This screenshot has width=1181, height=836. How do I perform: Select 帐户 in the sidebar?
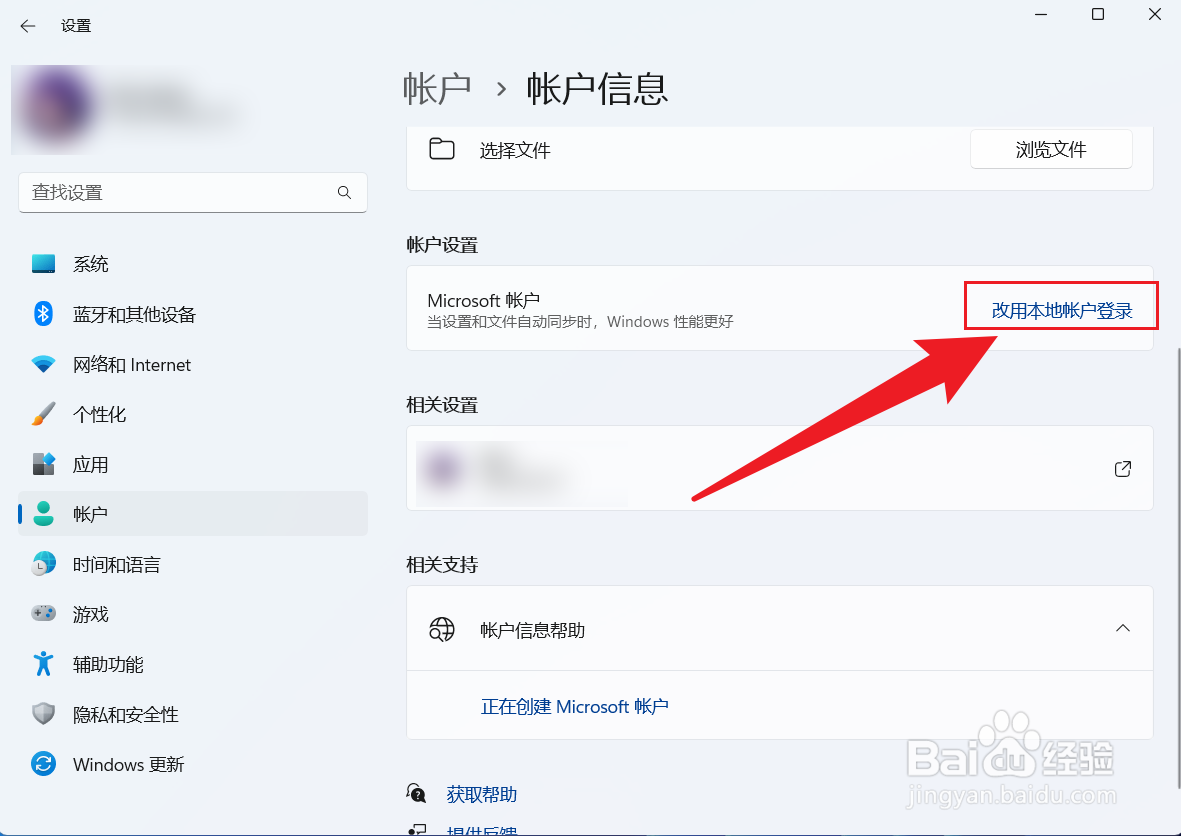[x=193, y=514]
